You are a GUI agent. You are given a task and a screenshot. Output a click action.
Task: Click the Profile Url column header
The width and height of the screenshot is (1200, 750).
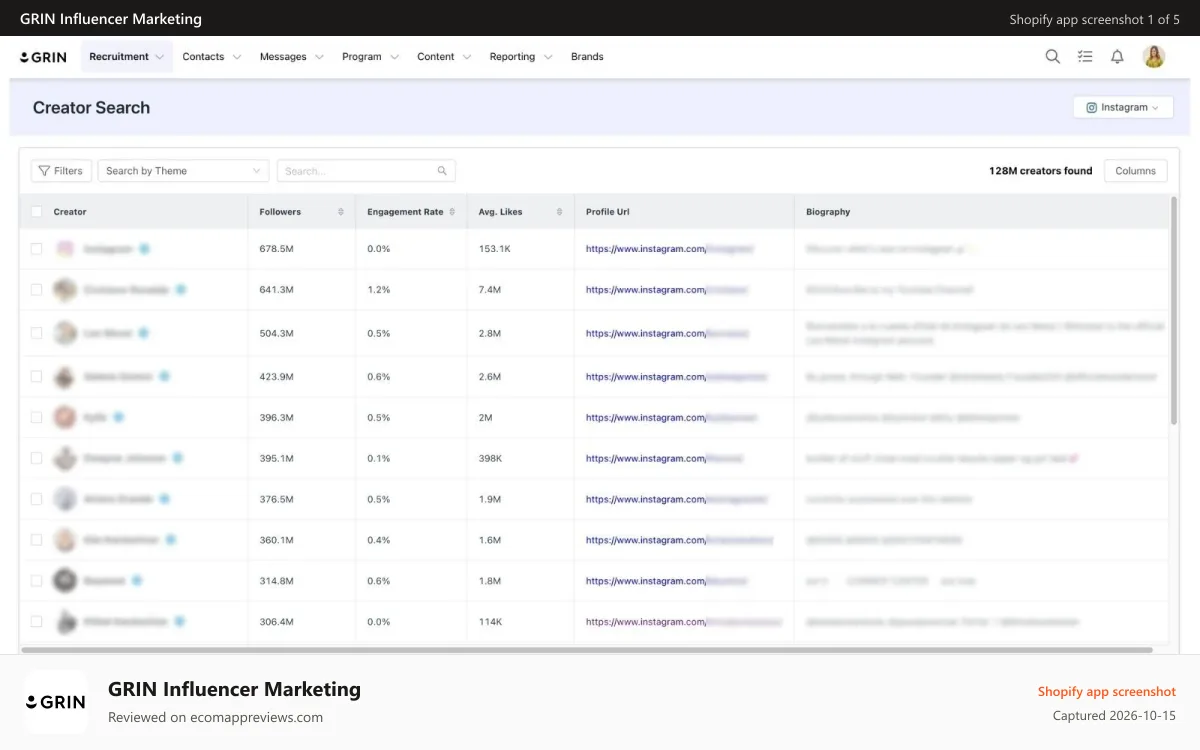[608, 212]
